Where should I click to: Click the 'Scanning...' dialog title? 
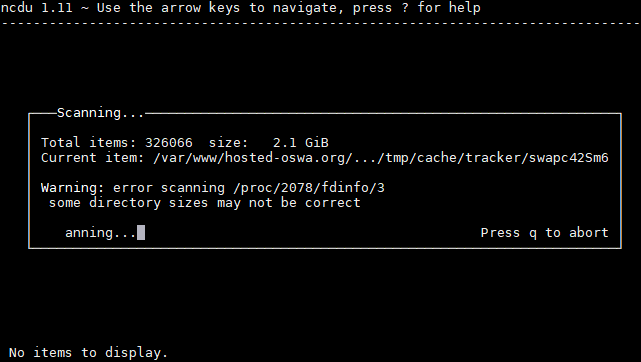click(x=101, y=113)
